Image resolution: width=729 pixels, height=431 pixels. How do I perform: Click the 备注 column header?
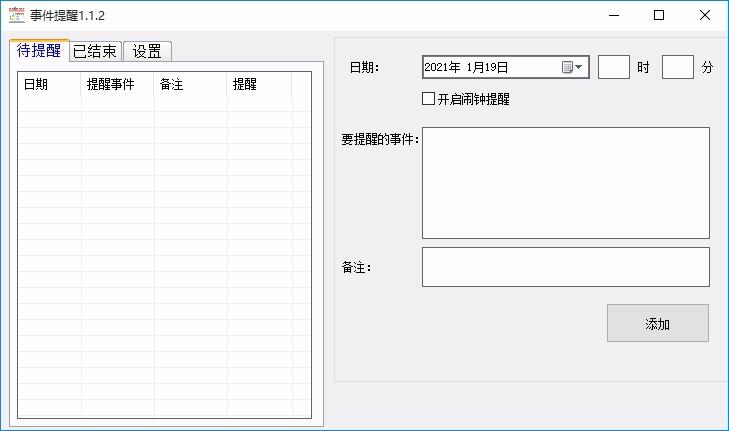190,84
